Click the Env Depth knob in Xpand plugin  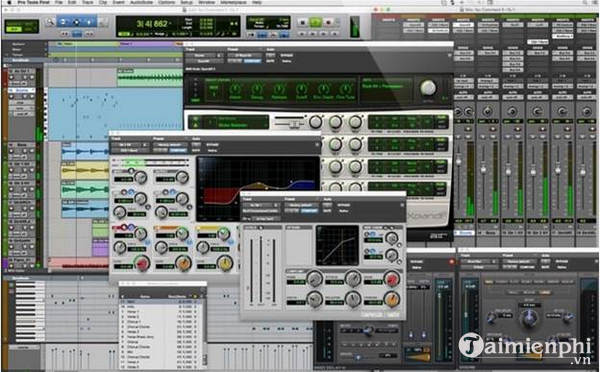pos(323,90)
